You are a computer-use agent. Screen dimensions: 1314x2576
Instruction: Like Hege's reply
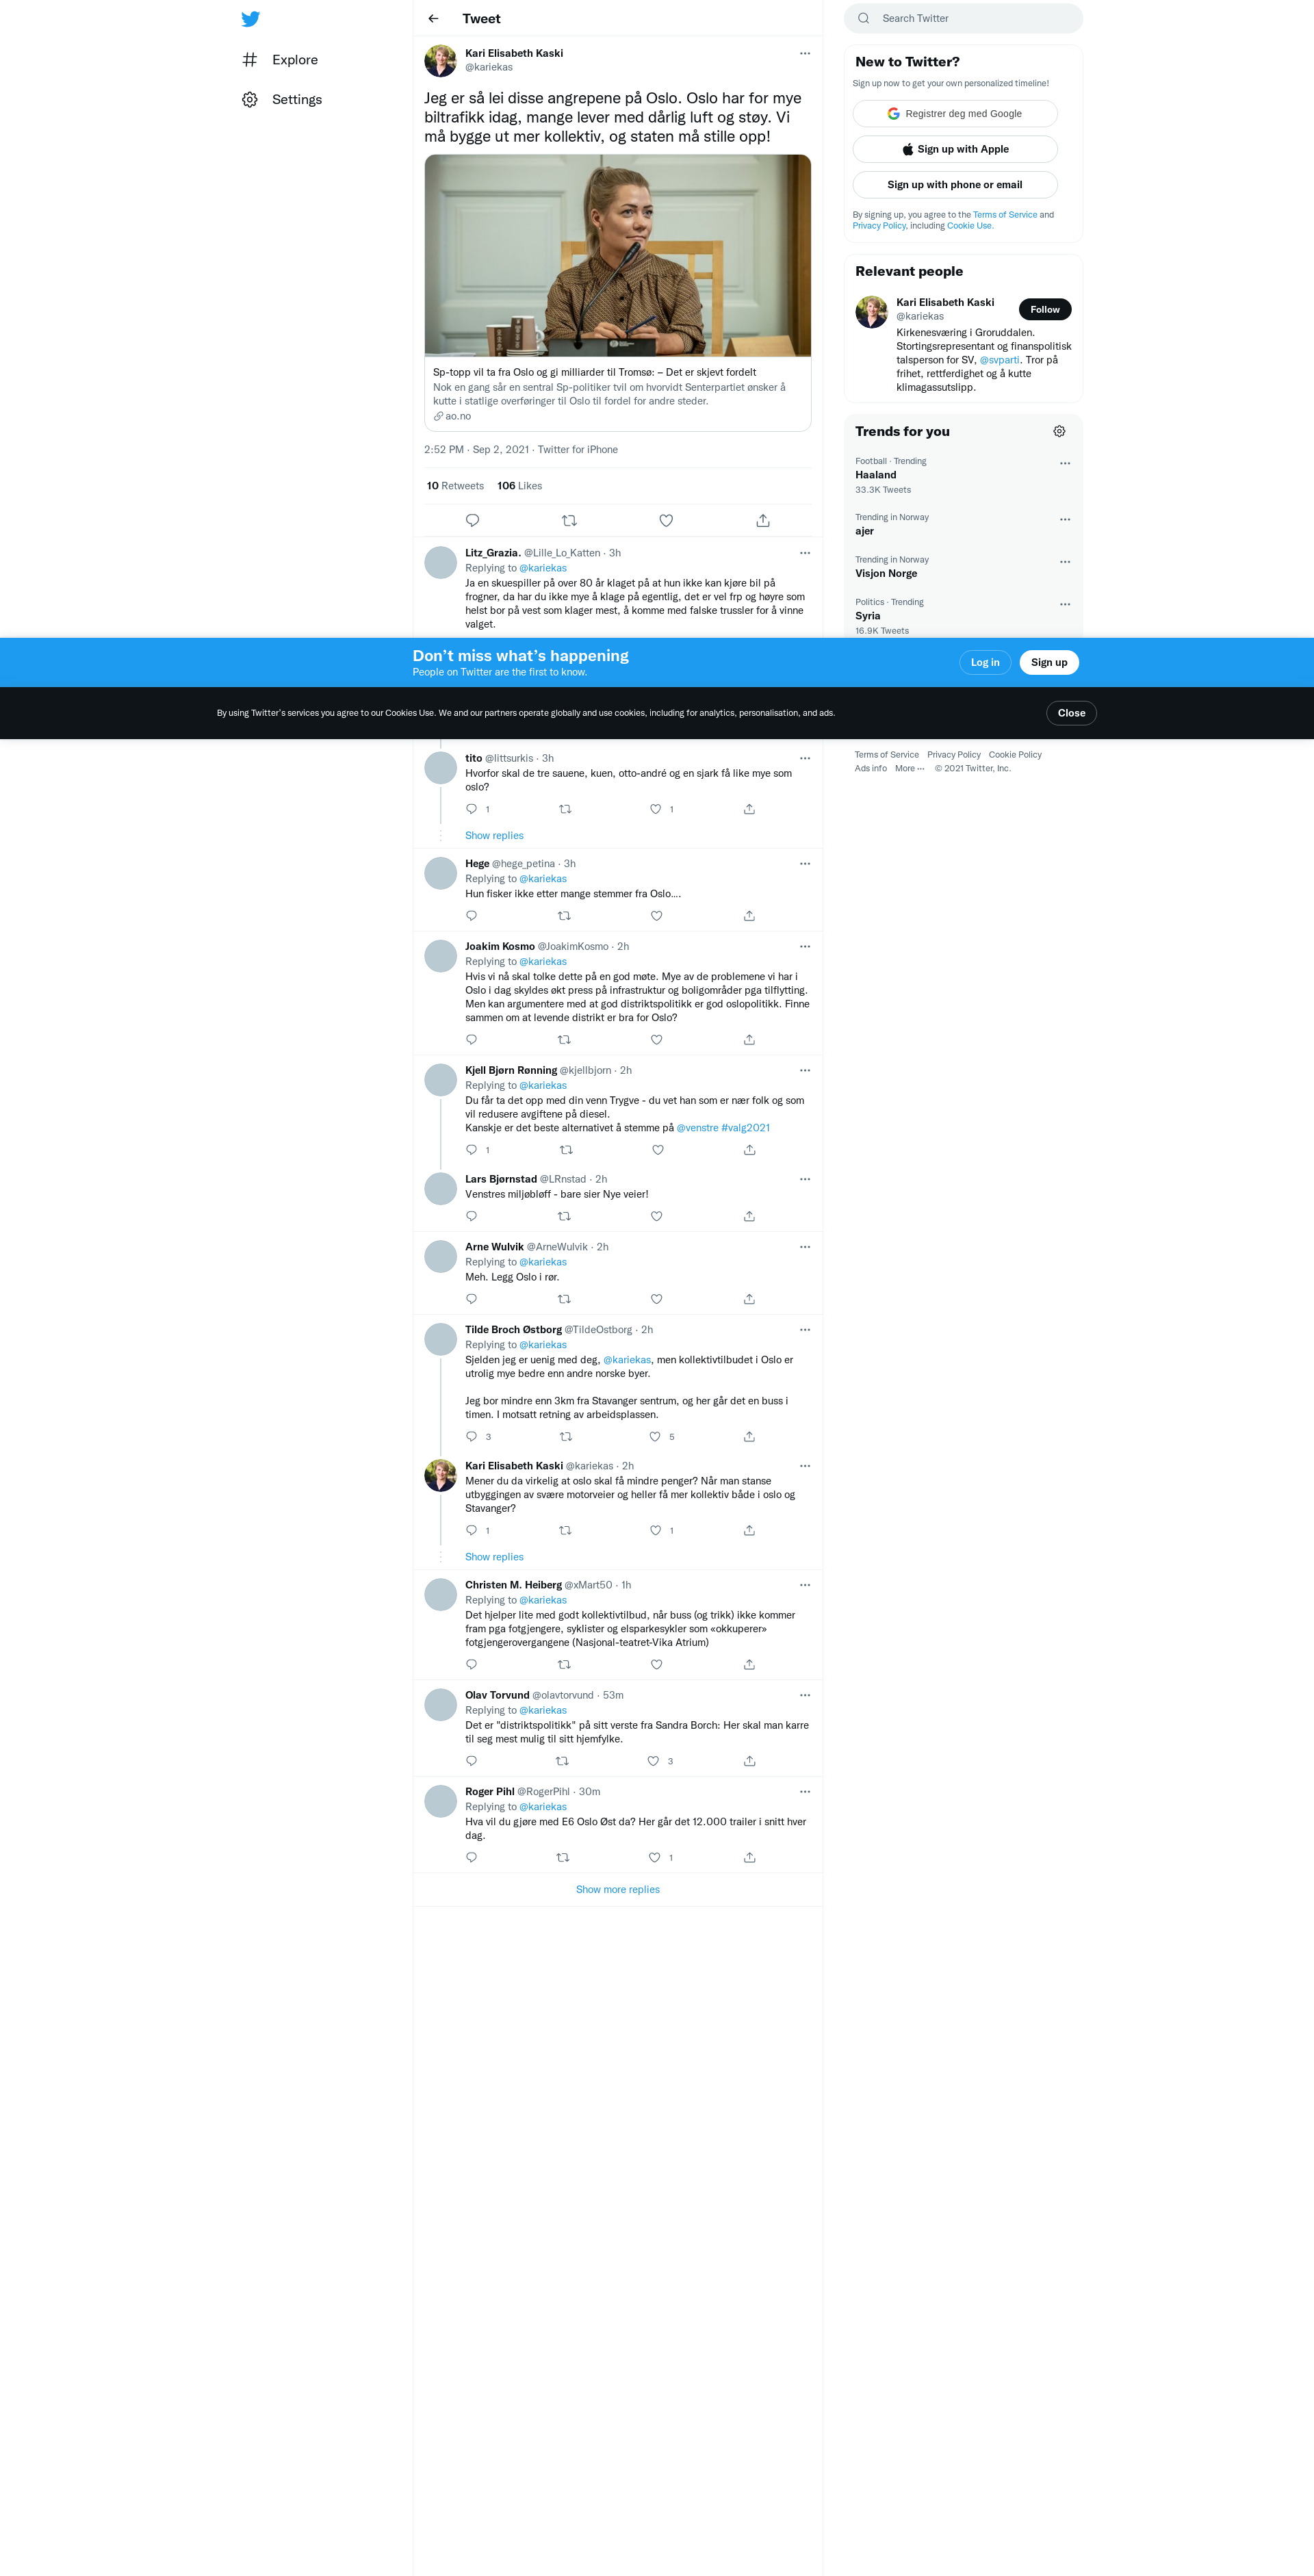656,917
